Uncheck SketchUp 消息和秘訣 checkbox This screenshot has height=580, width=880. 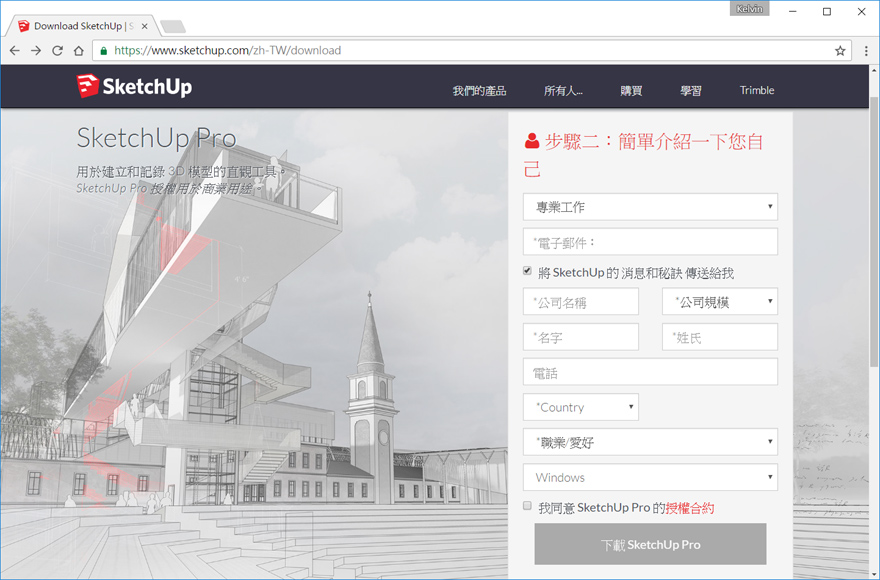click(527, 271)
